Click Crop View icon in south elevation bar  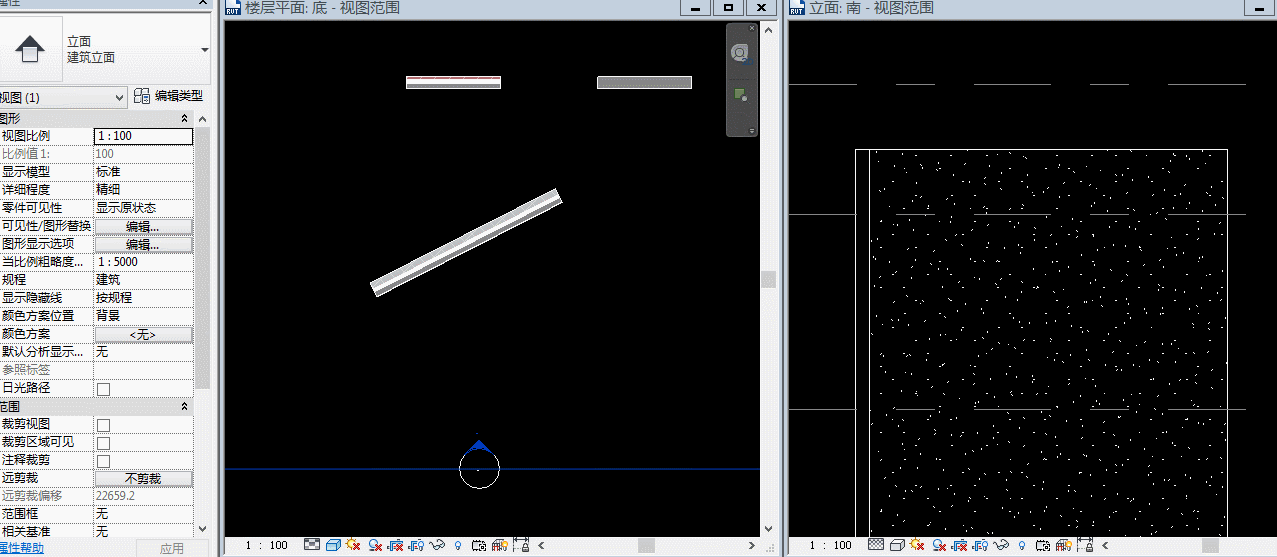pos(960,545)
